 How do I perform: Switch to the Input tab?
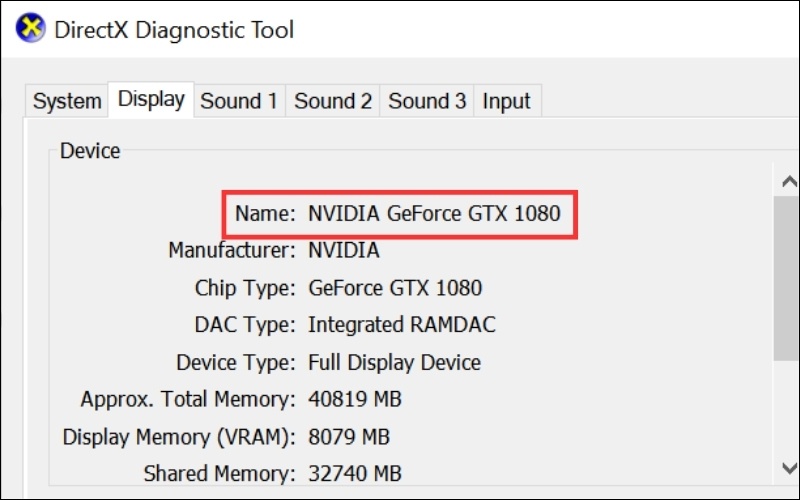pyautogui.click(x=506, y=102)
